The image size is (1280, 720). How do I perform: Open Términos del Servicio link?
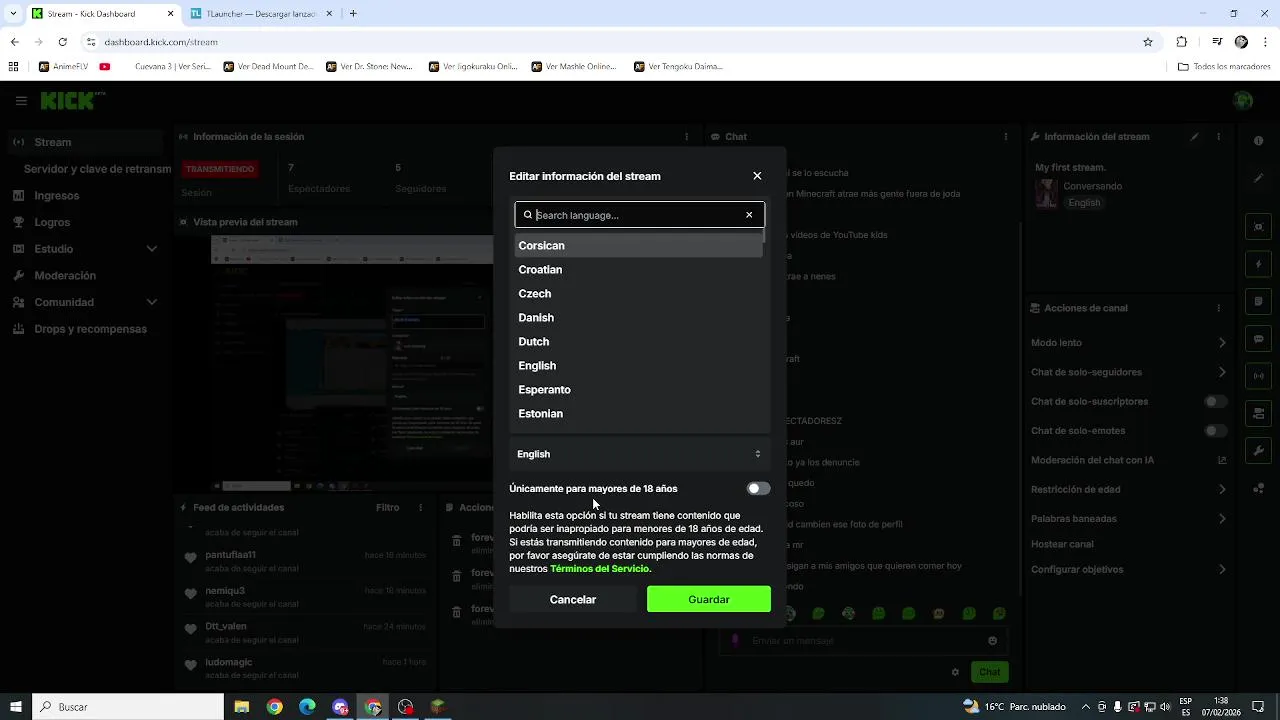pos(599,569)
